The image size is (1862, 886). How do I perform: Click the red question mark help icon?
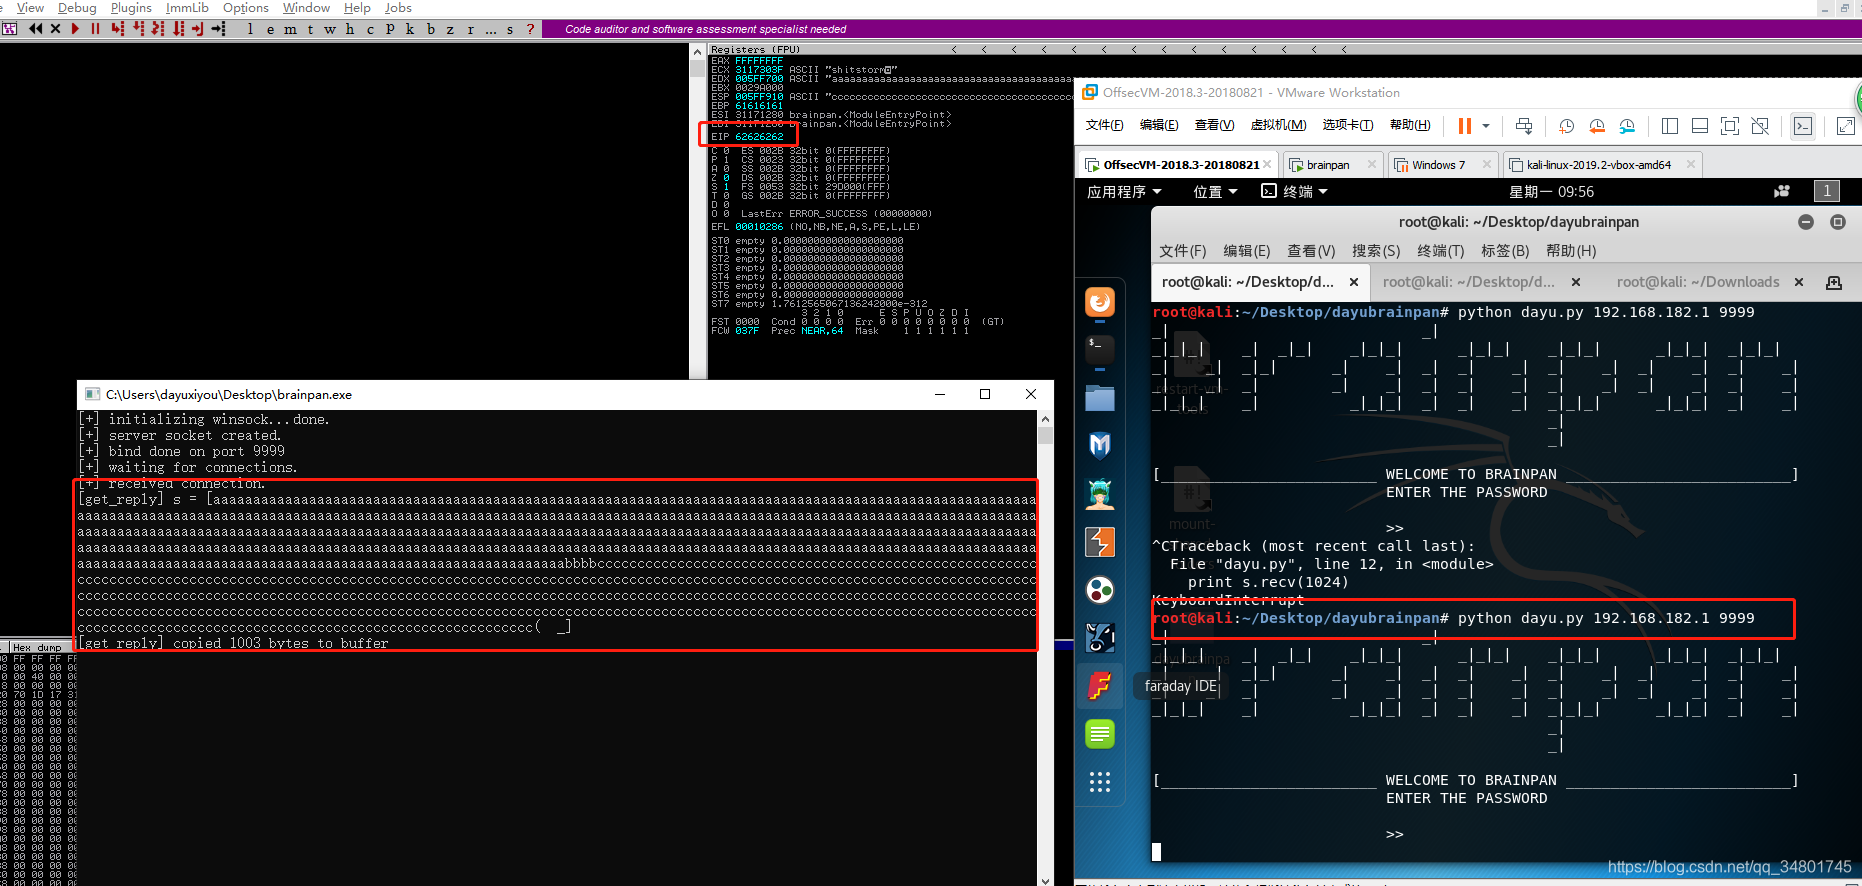(530, 29)
